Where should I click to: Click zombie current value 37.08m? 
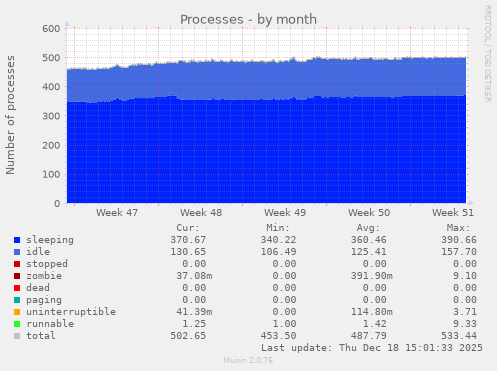coord(194,276)
